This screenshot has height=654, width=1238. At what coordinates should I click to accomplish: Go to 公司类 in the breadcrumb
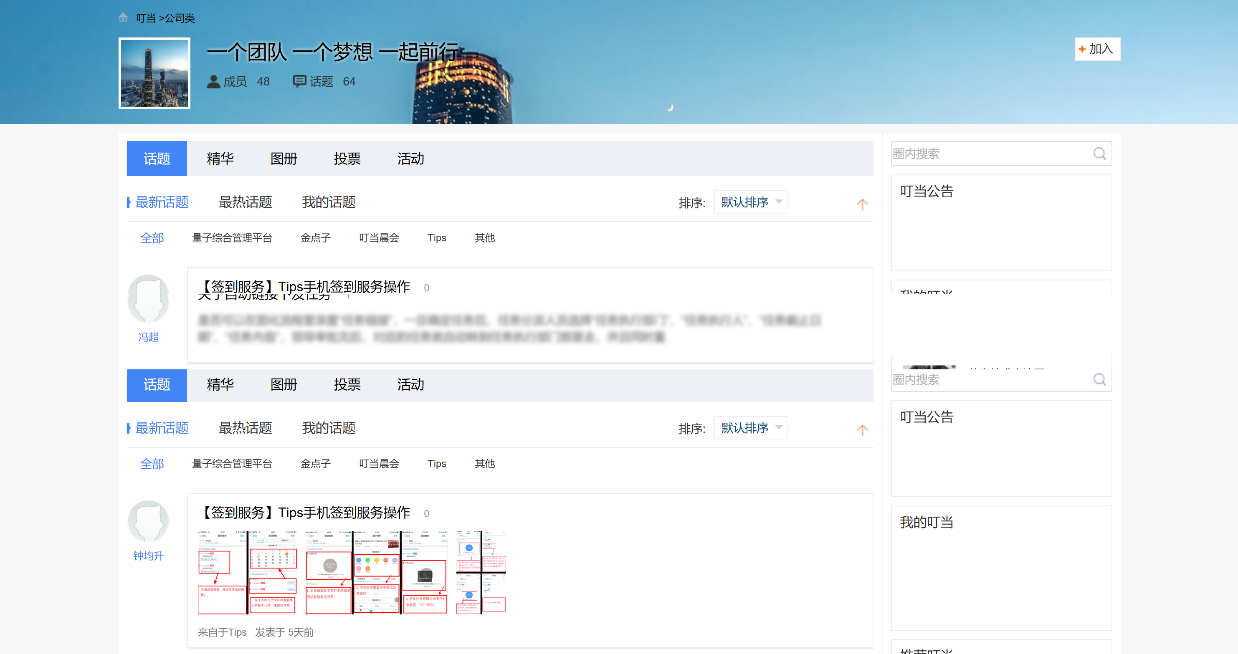180,18
